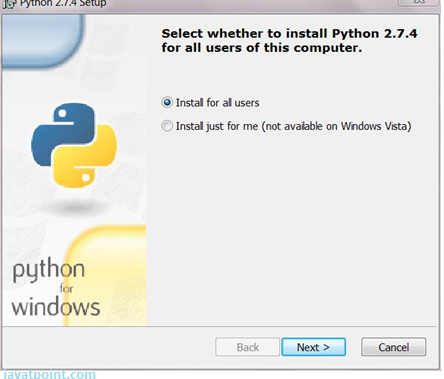Click the Next > button
The image size is (444, 379).
click(313, 347)
